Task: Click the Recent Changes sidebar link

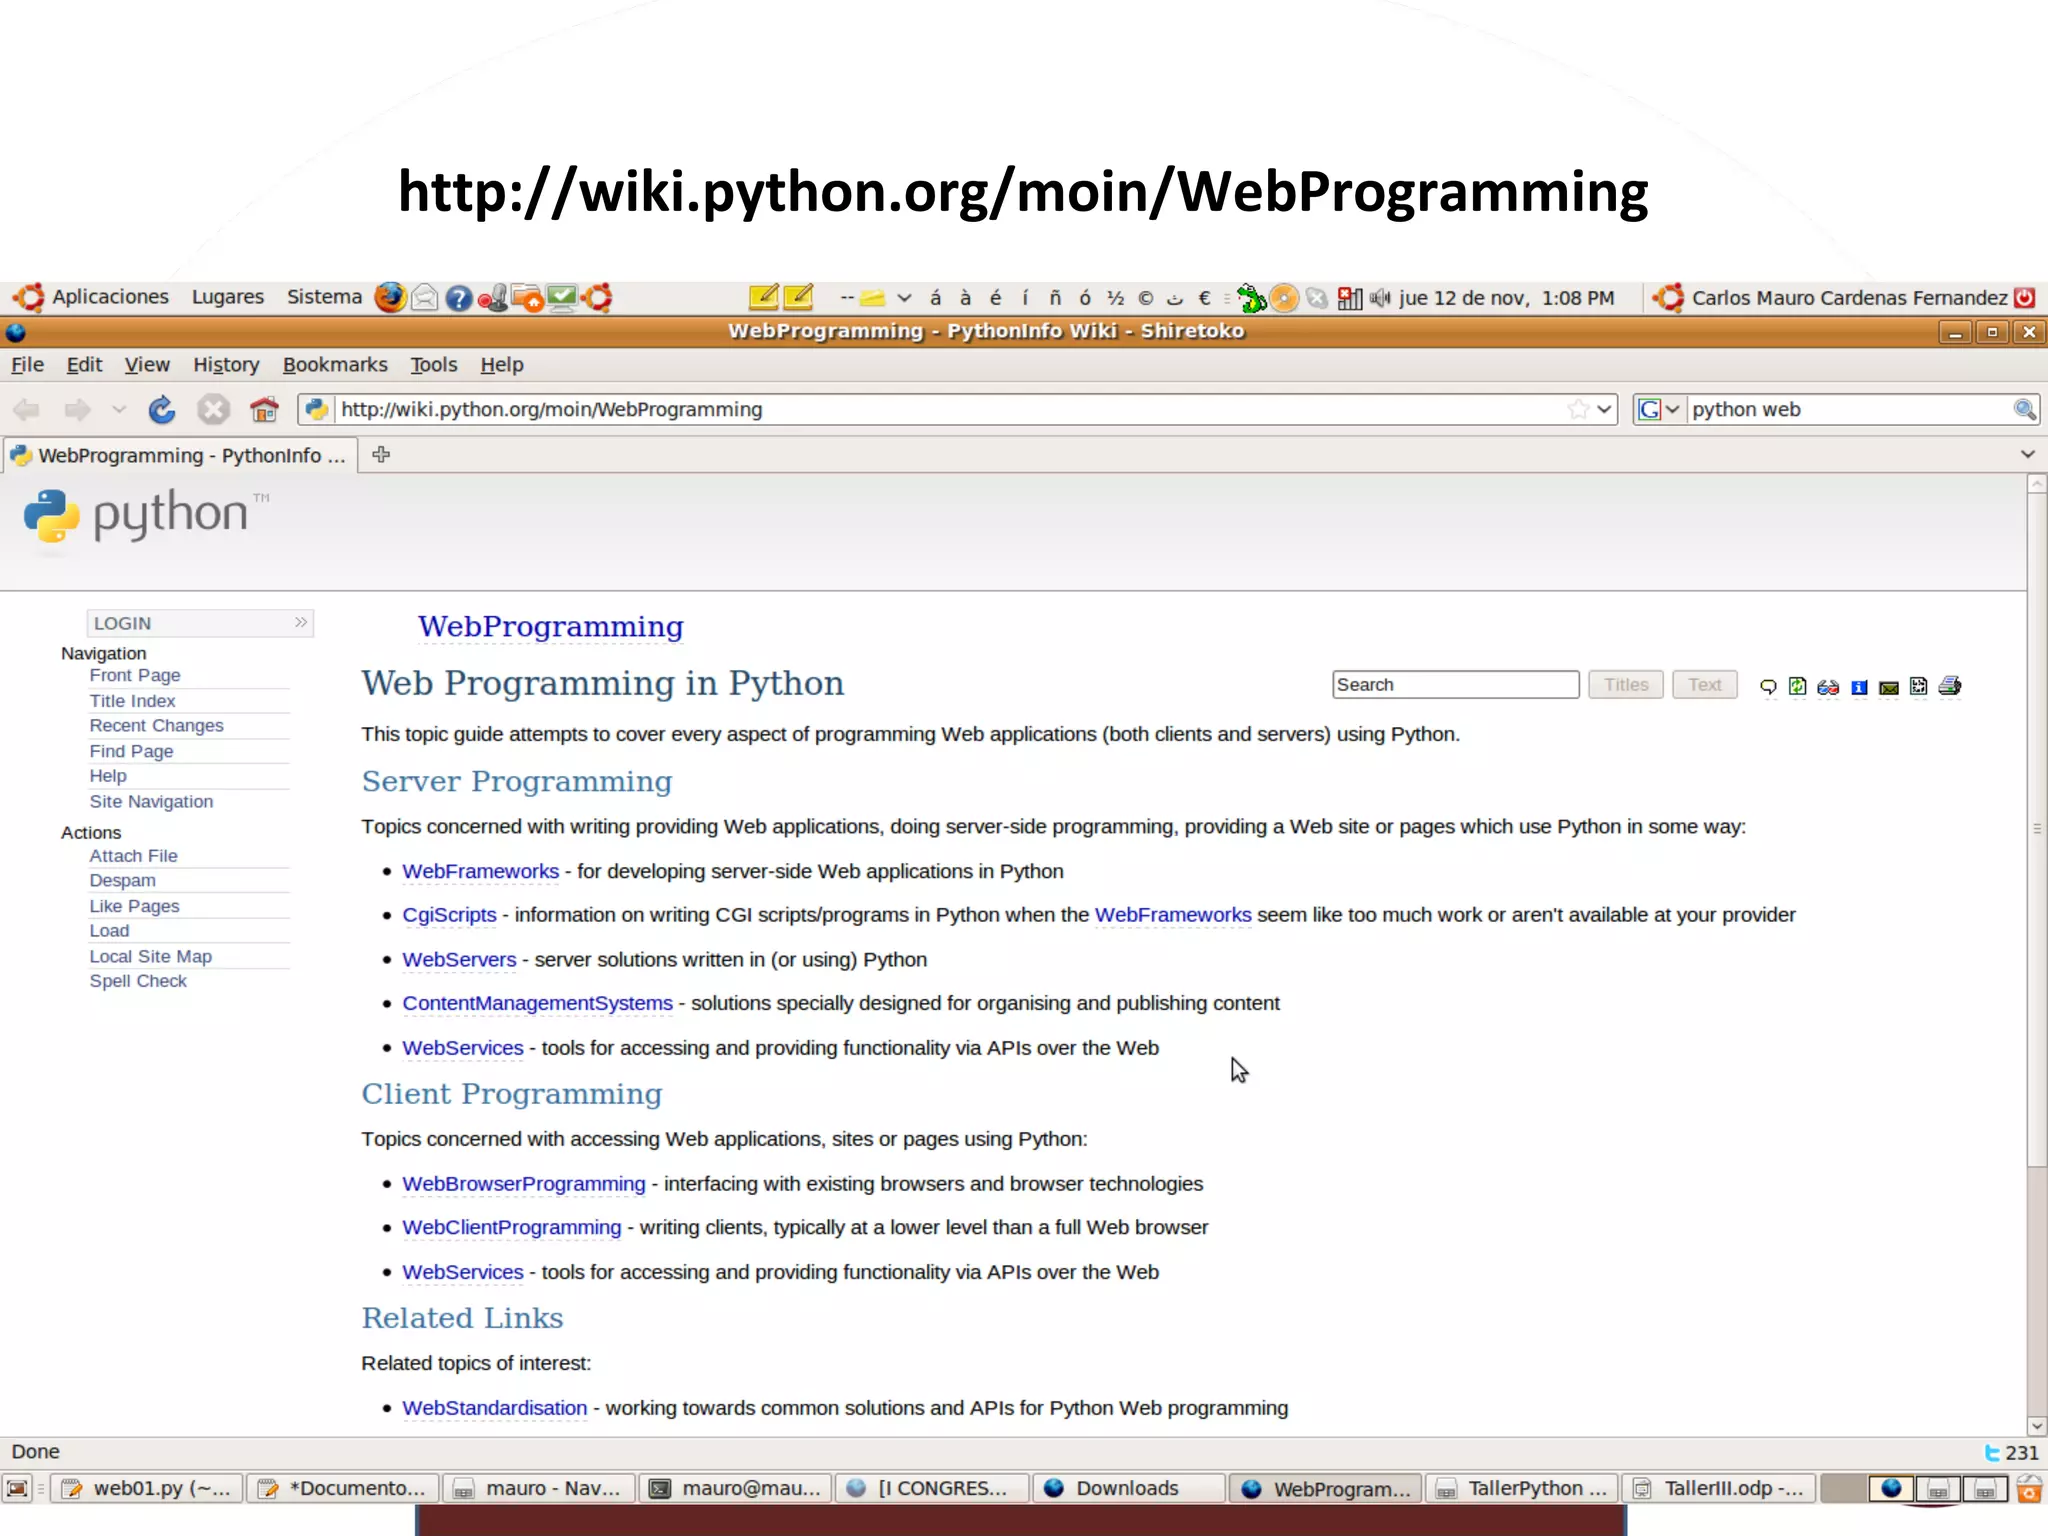Action: 156,726
